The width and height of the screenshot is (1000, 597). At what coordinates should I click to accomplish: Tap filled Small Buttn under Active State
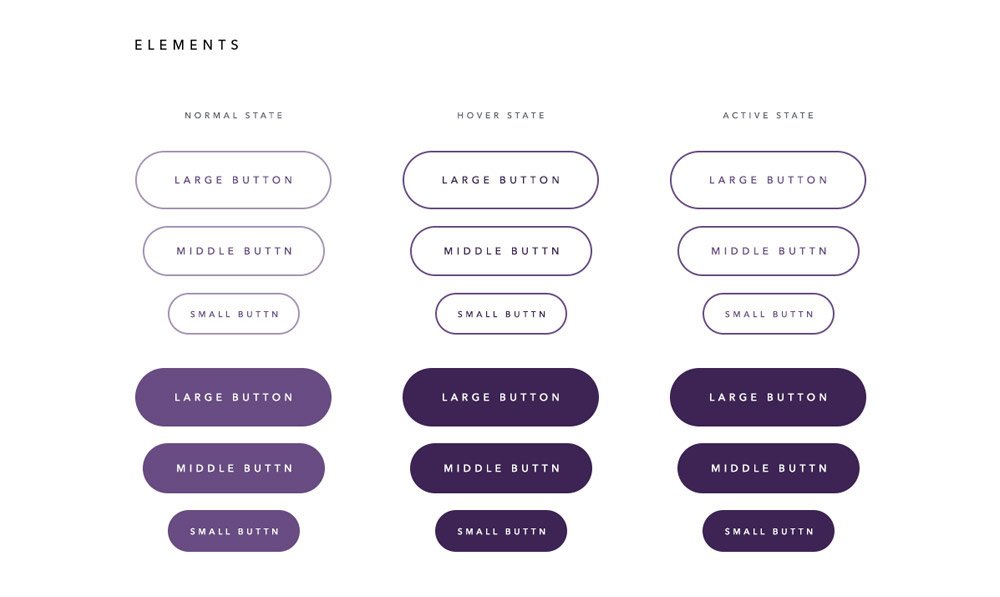tap(768, 531)
